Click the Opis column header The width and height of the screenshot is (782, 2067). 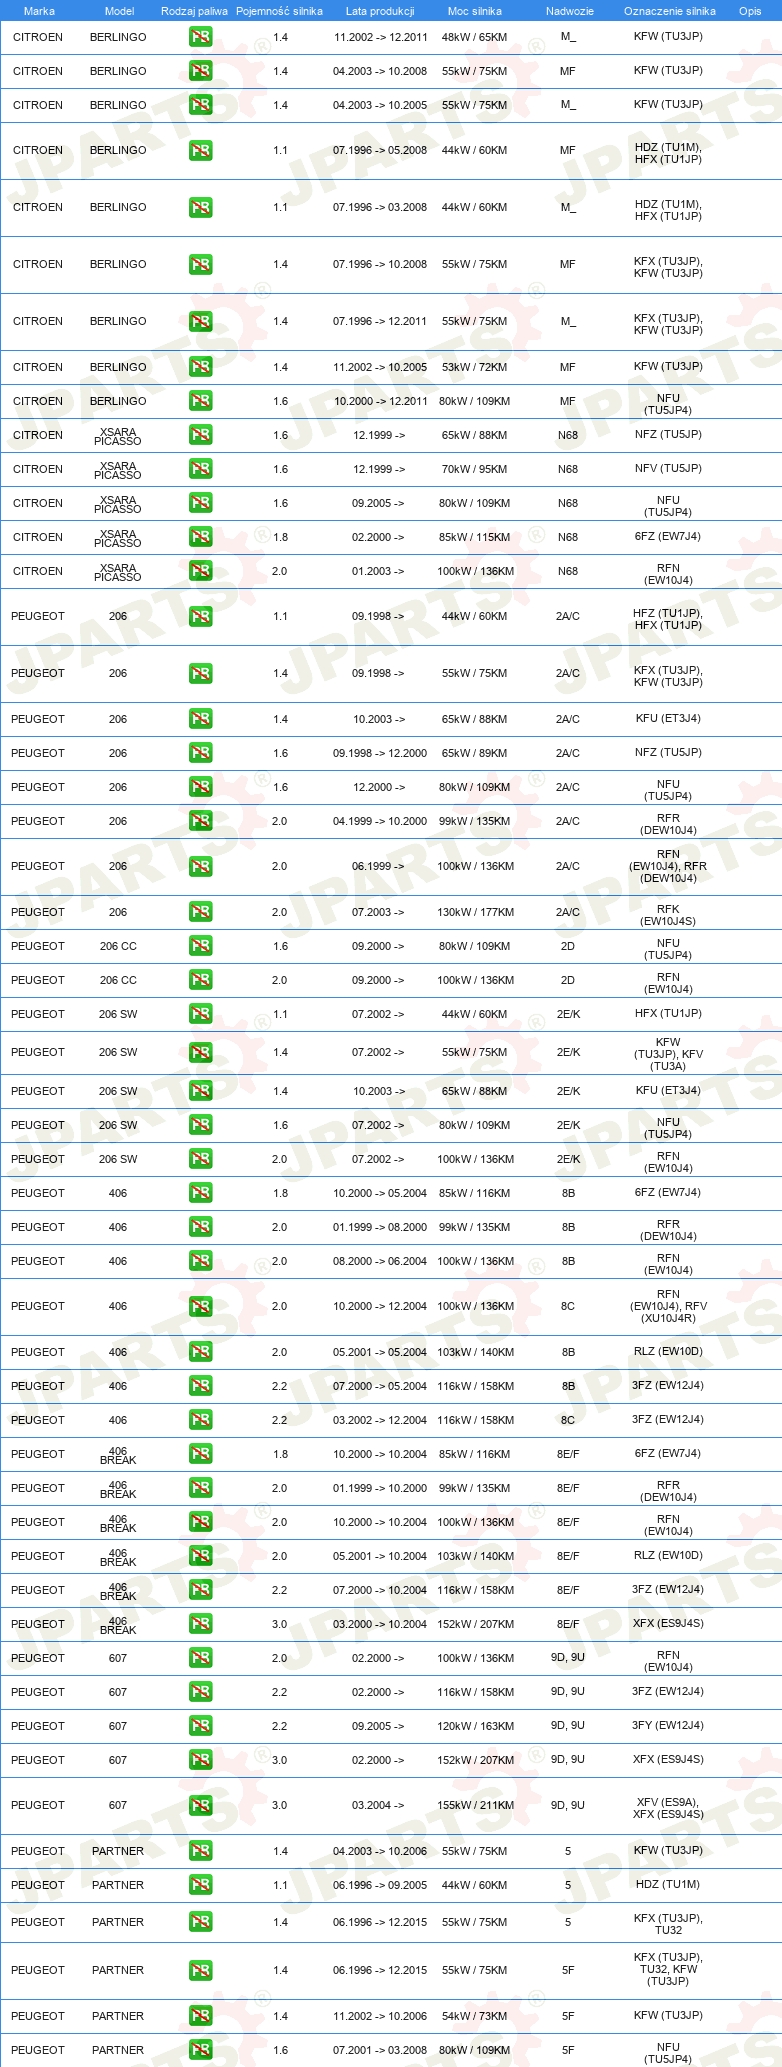pos(750,11)
